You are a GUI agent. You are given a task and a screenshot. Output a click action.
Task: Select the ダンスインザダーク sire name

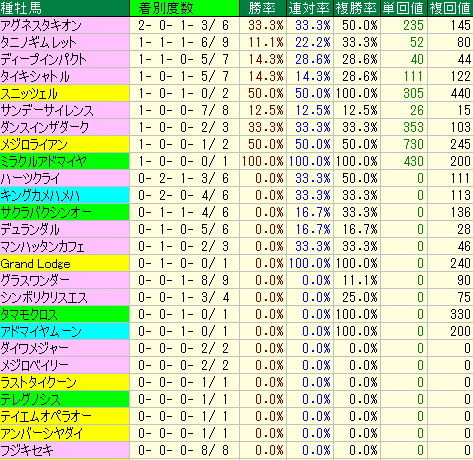(x=45, y=127)
